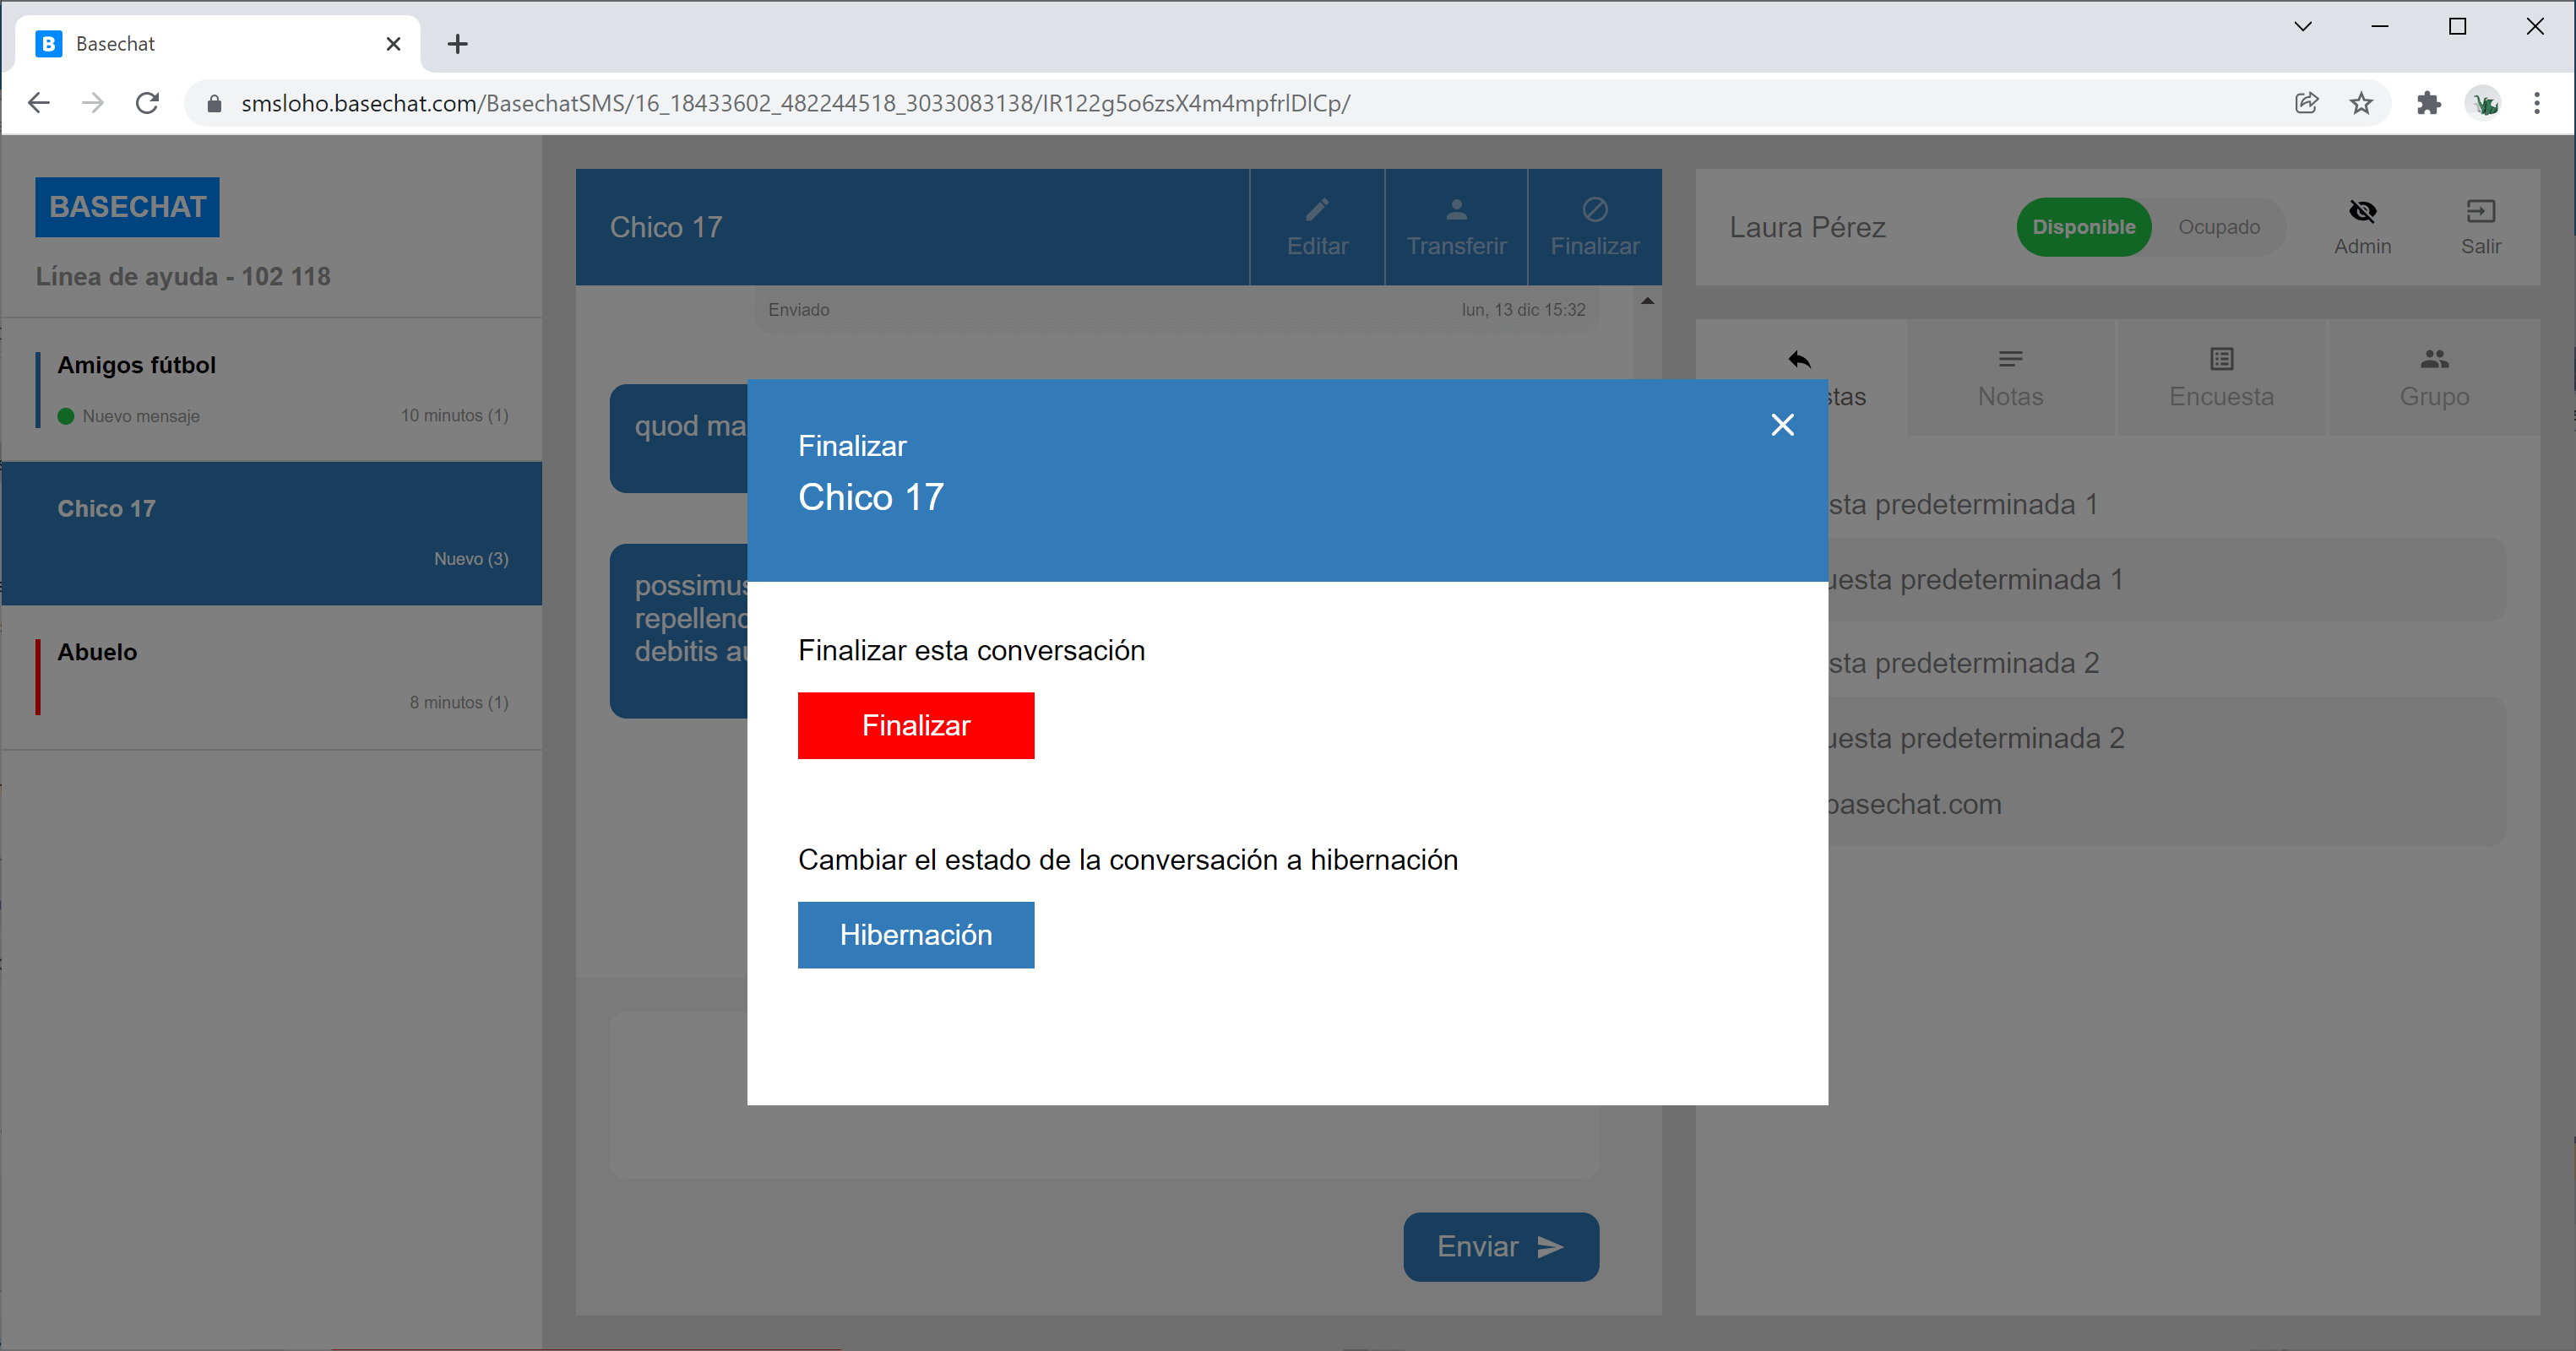The width and height of the screenshot is (2576, 1351).
Task: Click the Salir logout icon
Action: coord(2480,211)
